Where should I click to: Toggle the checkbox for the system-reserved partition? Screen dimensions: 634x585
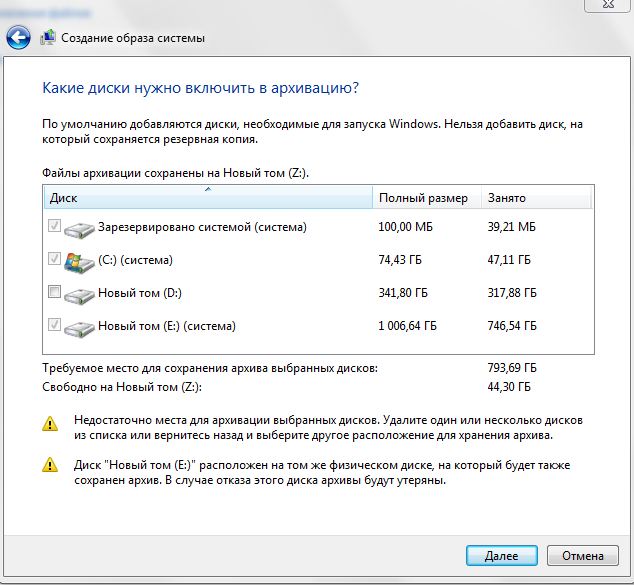tap(54, 225)
